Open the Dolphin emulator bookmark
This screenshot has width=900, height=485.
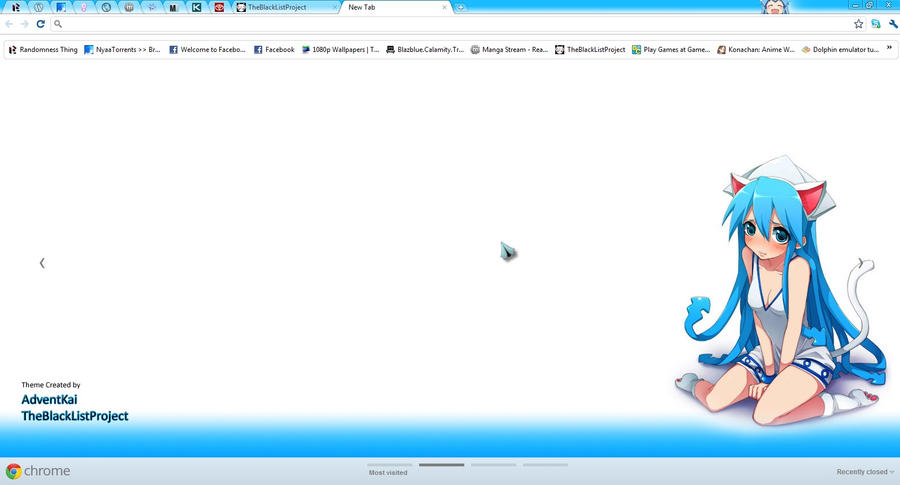(x=840, y=50)
